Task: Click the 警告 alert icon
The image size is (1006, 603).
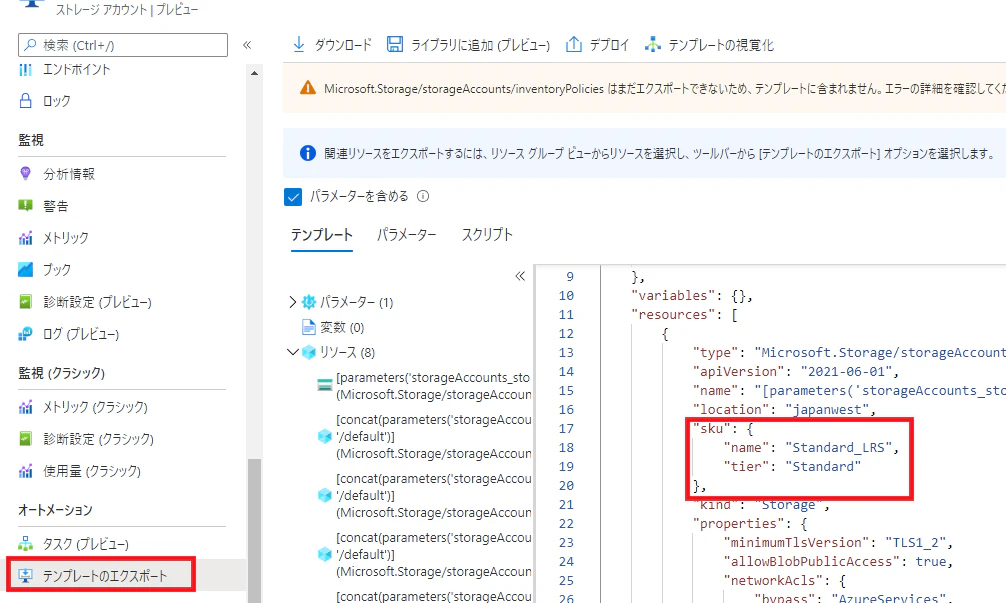Action: 25,205
